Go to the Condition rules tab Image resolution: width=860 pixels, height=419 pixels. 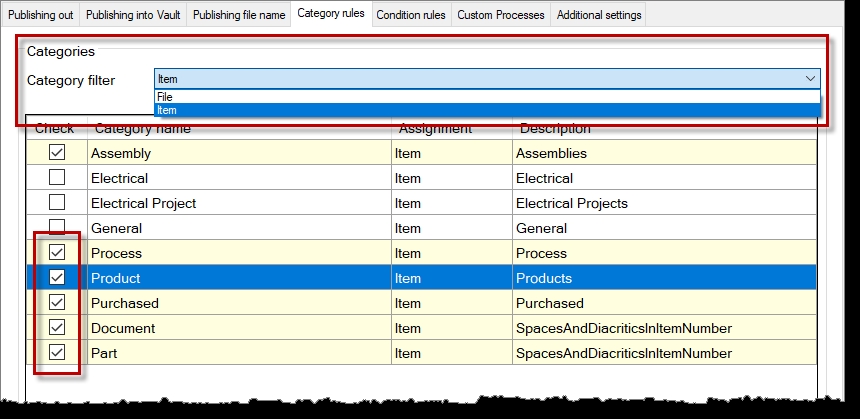pyautogui.click(x=411, y=15)
